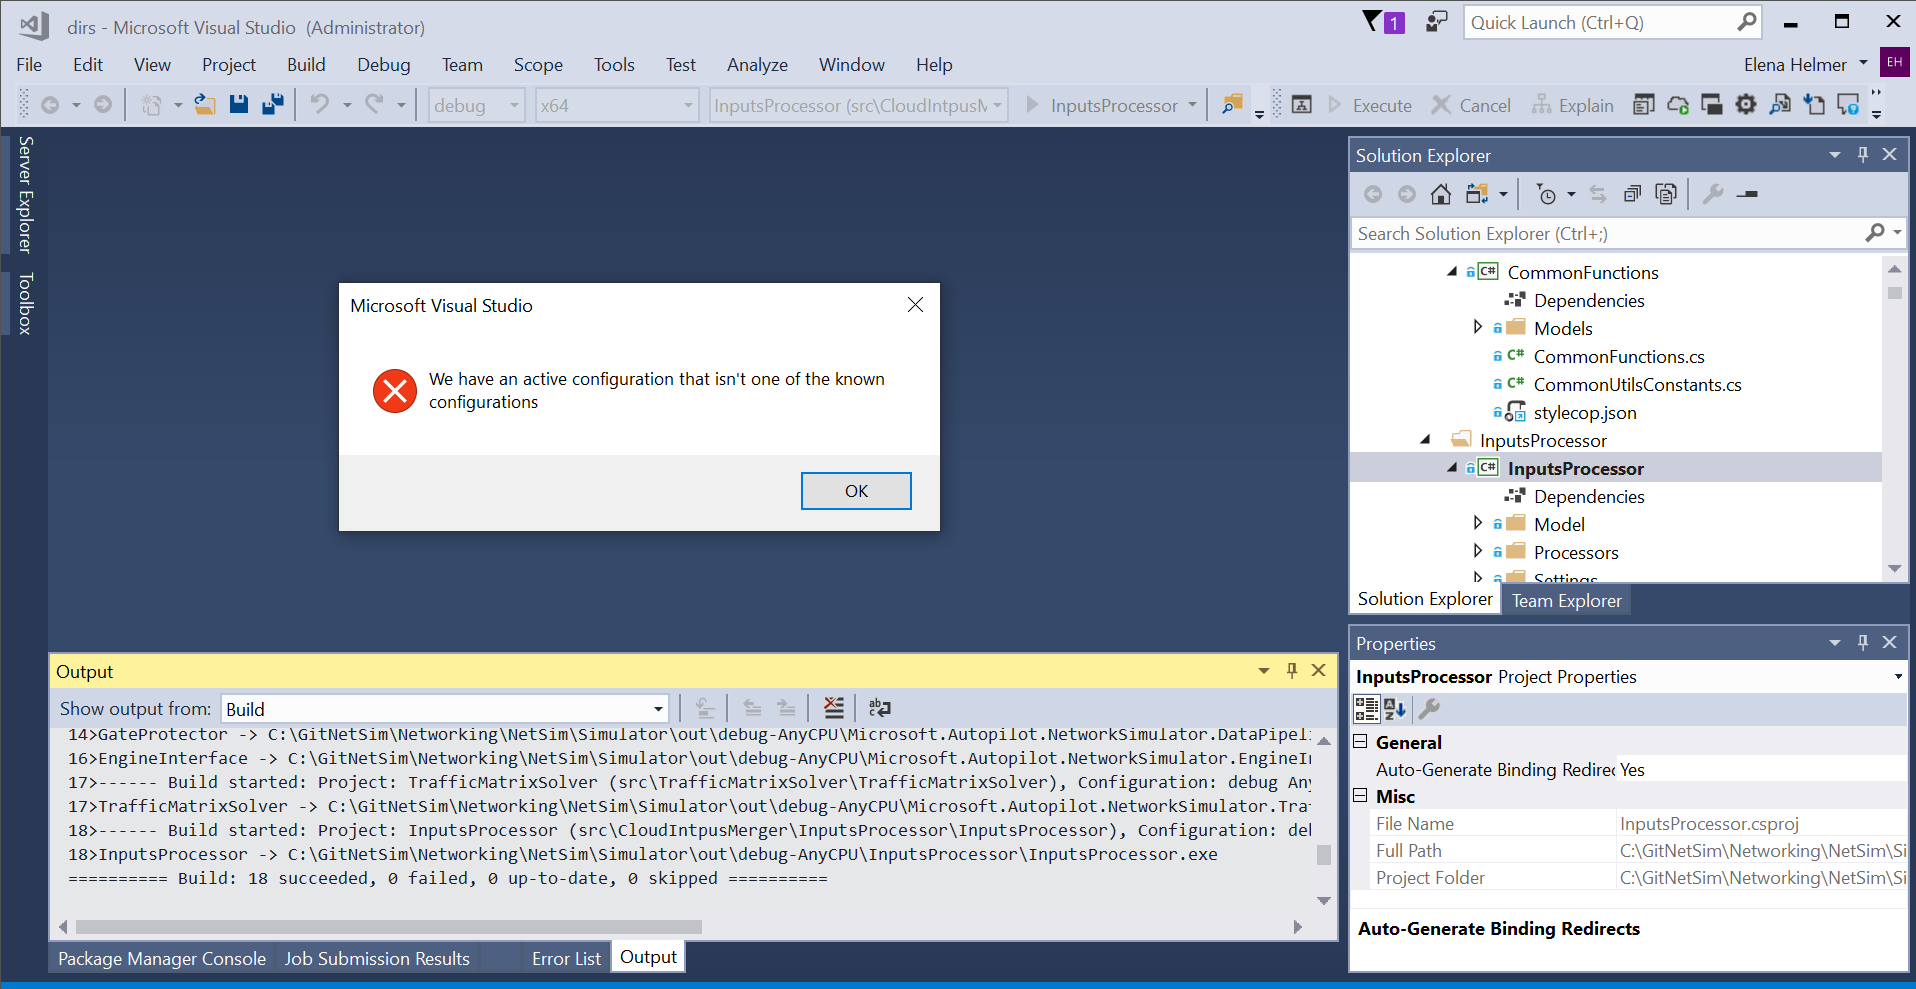Open the startup project InputsProcessor dropdown
Image resolution: width=1916 pixels, height=989 pixels.
858,105
